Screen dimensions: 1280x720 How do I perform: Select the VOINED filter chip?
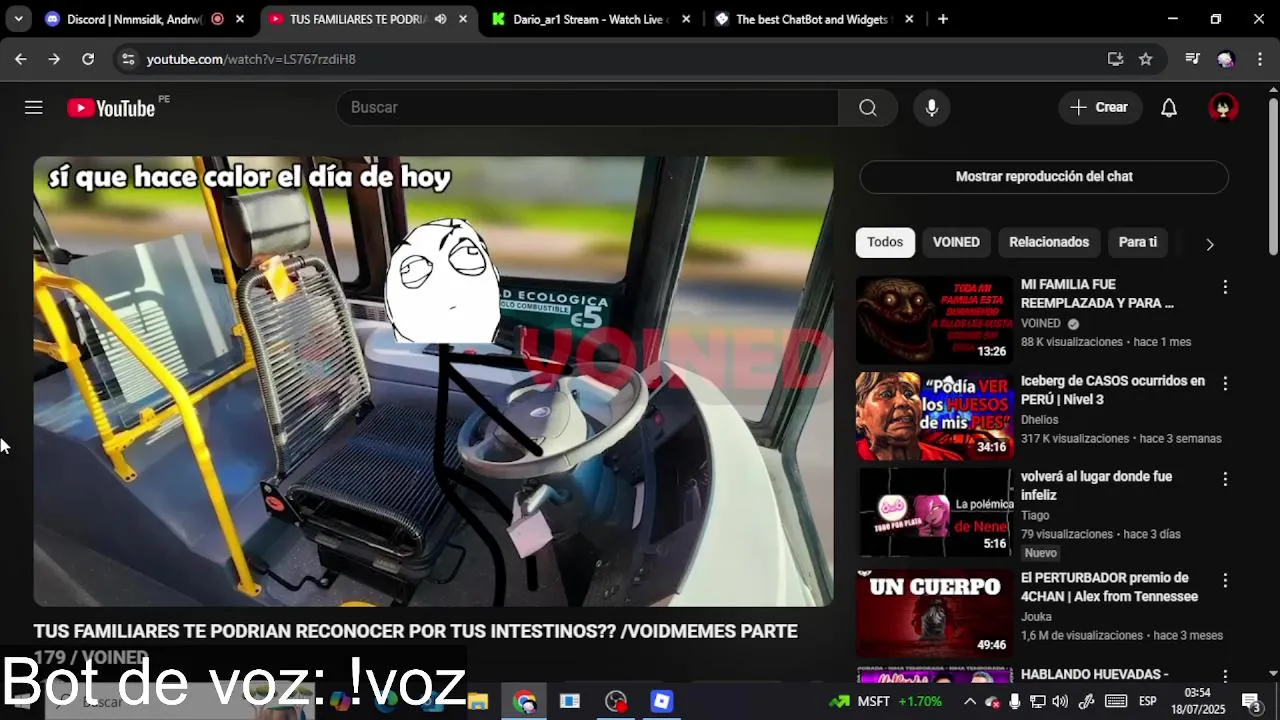click(x=956, y=242)
